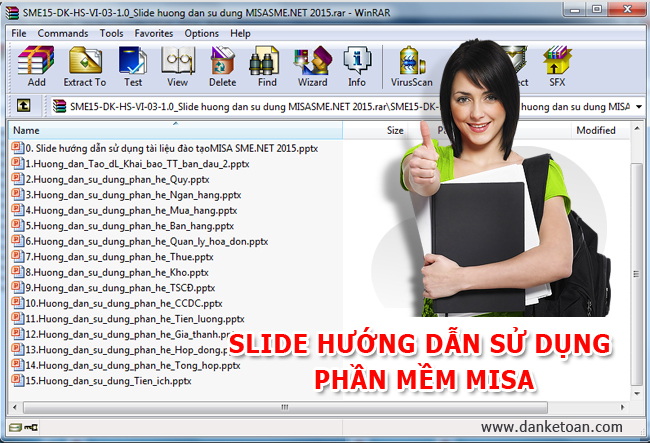Select 1.Huong_dan_Tao_dL_Khai_bao_TT_ban_dau_2.pptx
650x443 pixels.
(x=131, y=164)
